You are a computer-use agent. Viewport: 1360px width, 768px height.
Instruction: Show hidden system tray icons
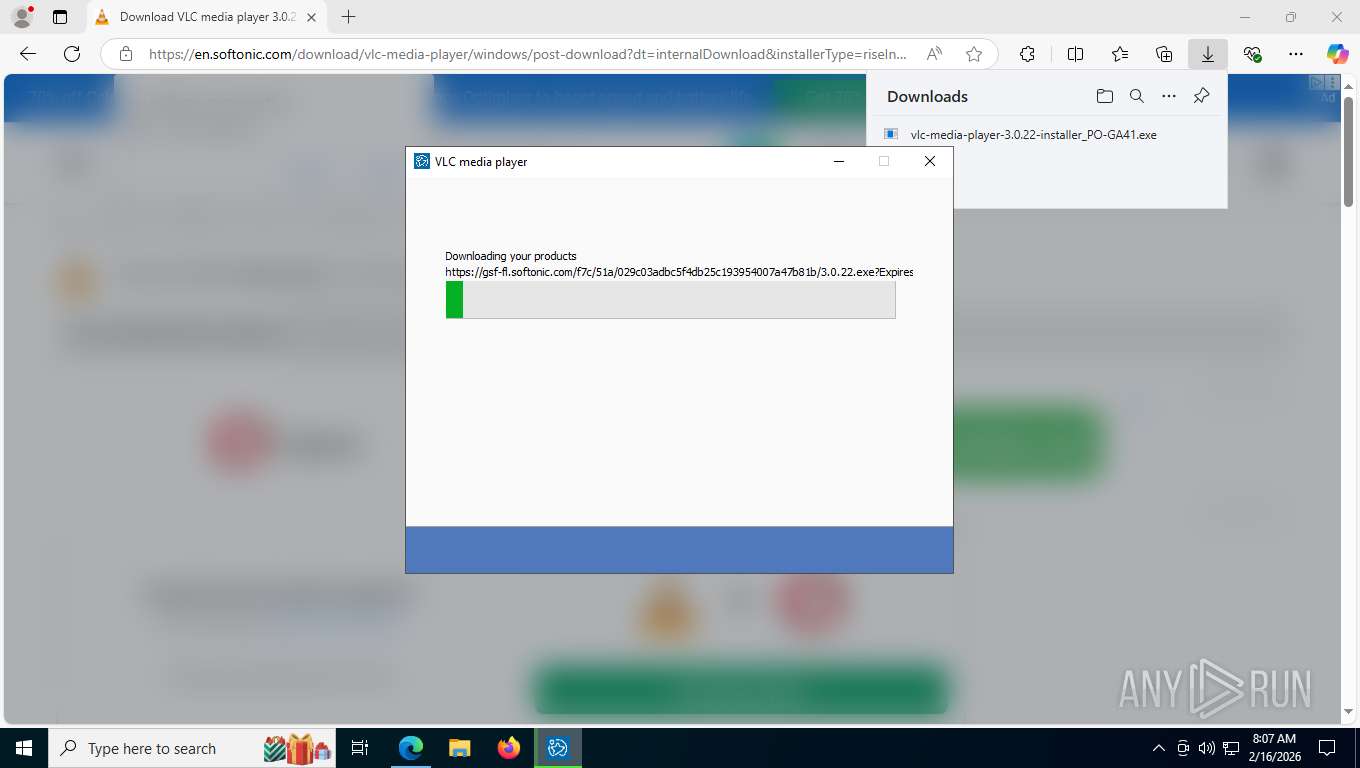pyautogui.click(x=1159, y=748)
